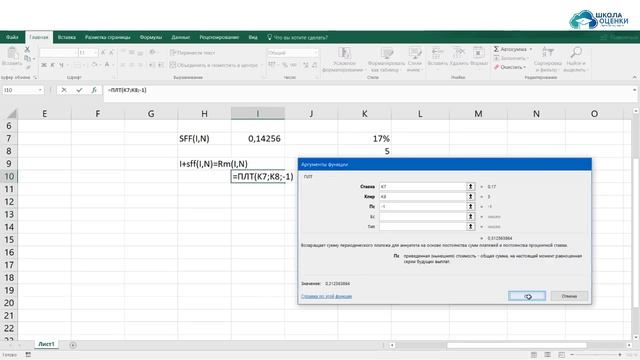The height and width of the screenshot is (360, 640).
Task: Click the Fill (Заполнить) icon
Action: (x=496, y=58)
